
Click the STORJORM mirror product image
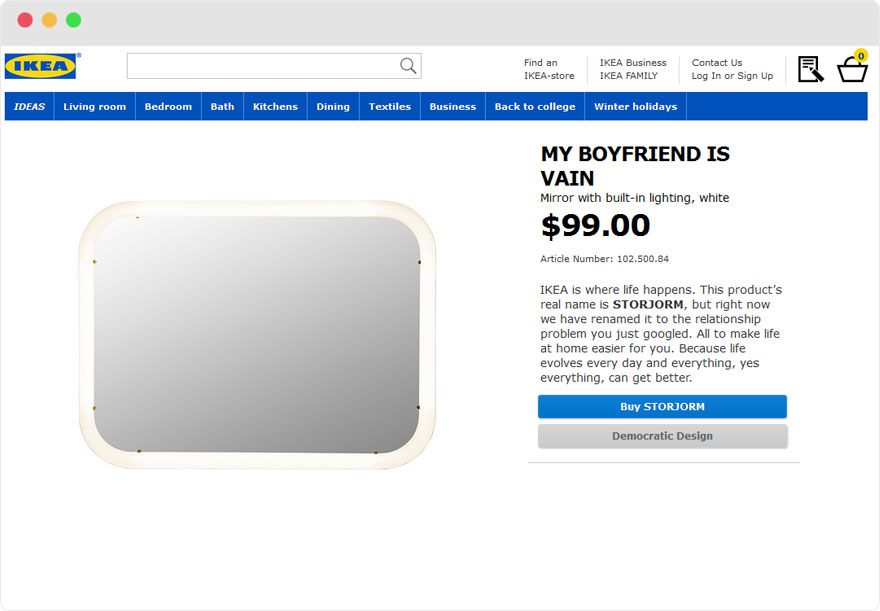click(258, 334)
